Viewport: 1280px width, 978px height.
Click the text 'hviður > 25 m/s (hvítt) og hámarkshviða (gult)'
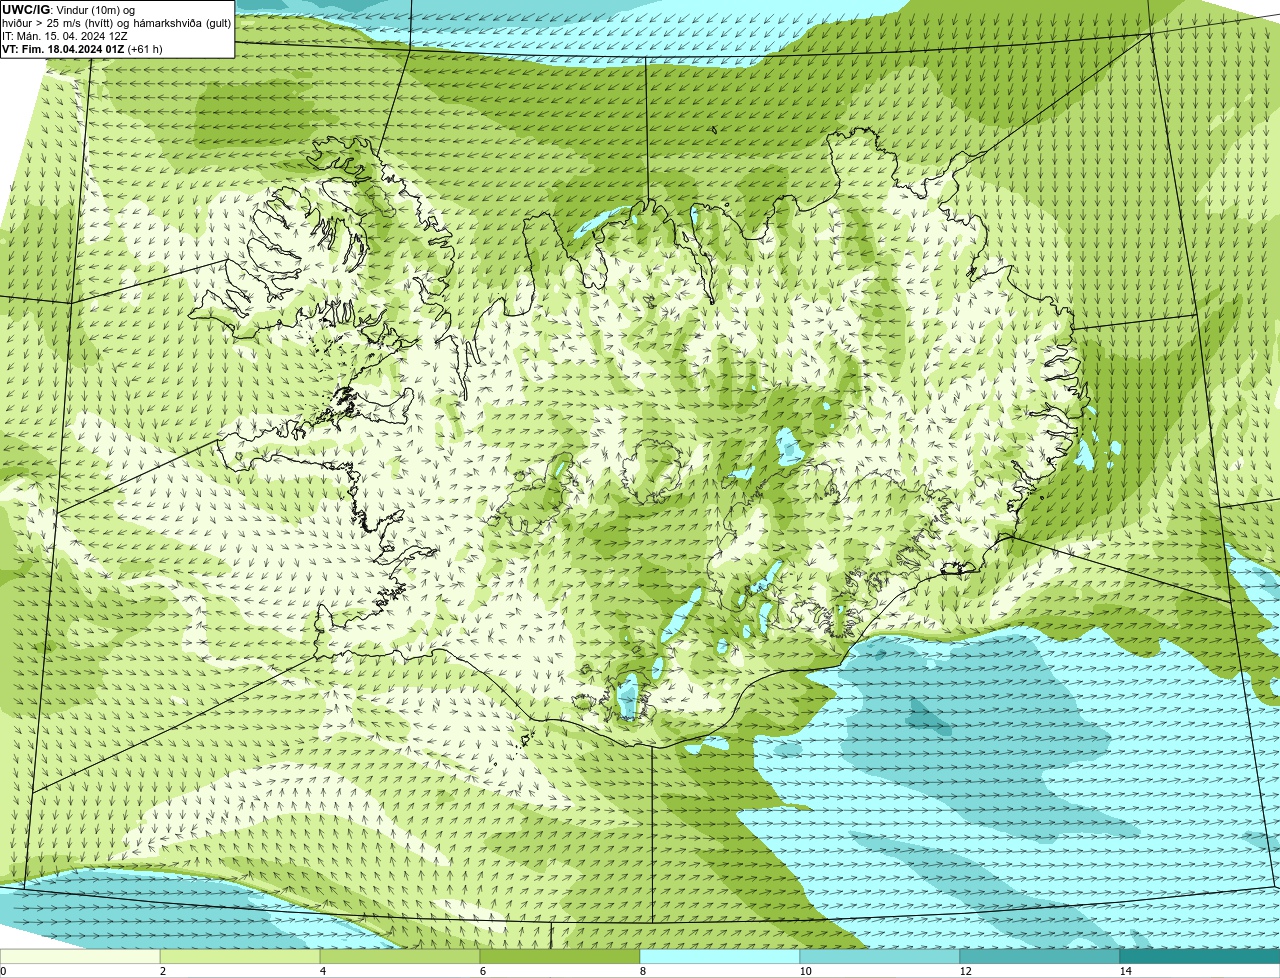116,22
